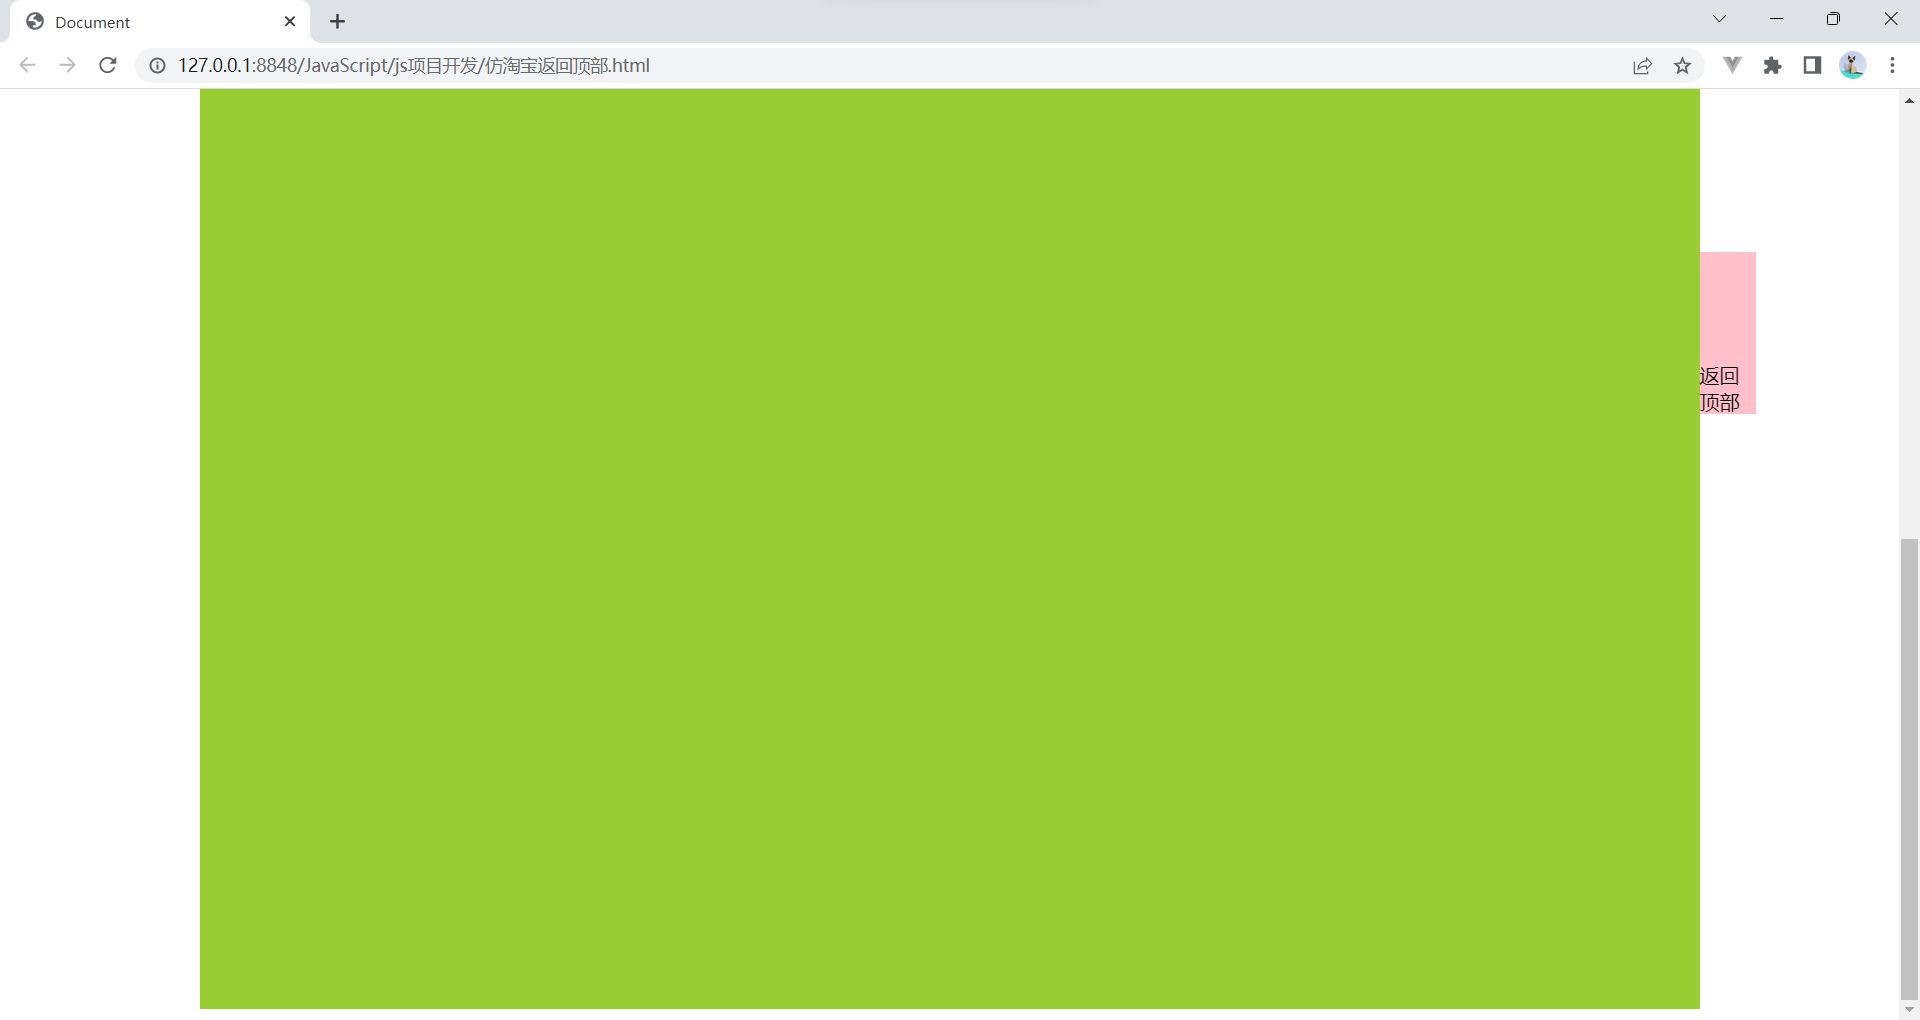Select the Document tab
The width and height of the screenshot is (1920, 1020).
pyautogui.click(x=160, y=21)
